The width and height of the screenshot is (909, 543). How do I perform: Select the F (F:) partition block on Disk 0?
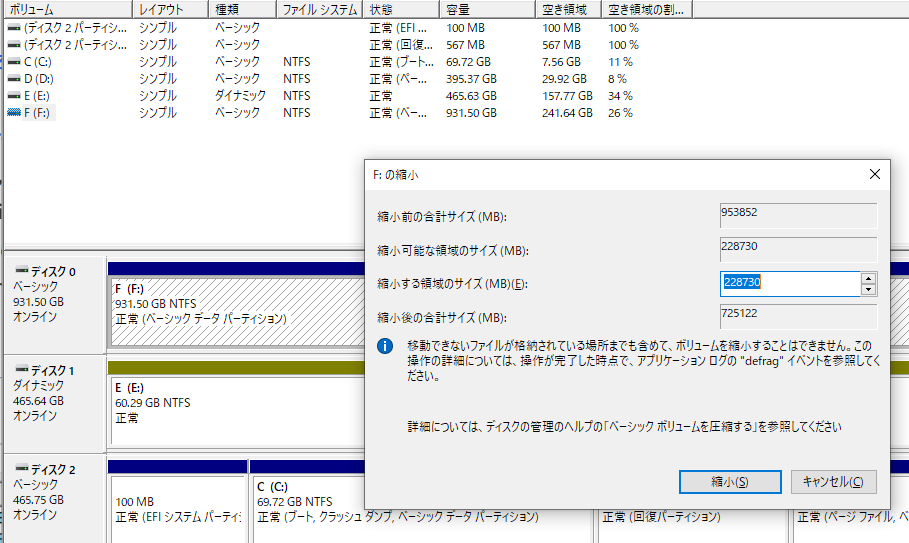point(237,312)
